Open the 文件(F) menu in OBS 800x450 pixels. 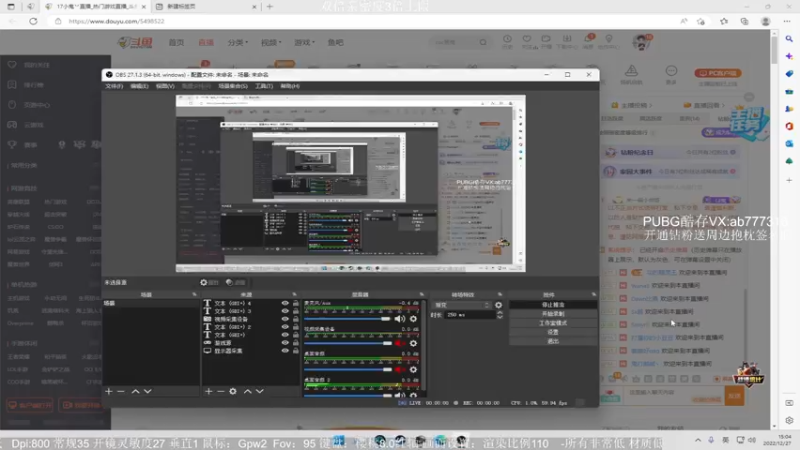pyautogui.click(x=114, y=86)
